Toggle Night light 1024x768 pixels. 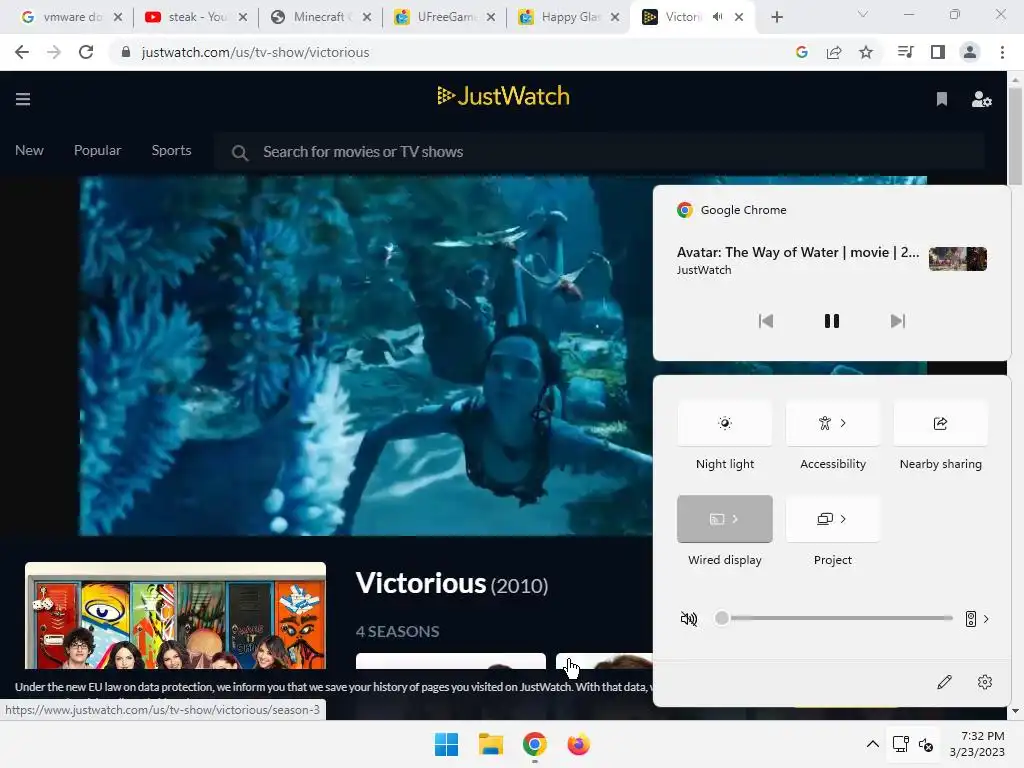(x=725, y=423)
